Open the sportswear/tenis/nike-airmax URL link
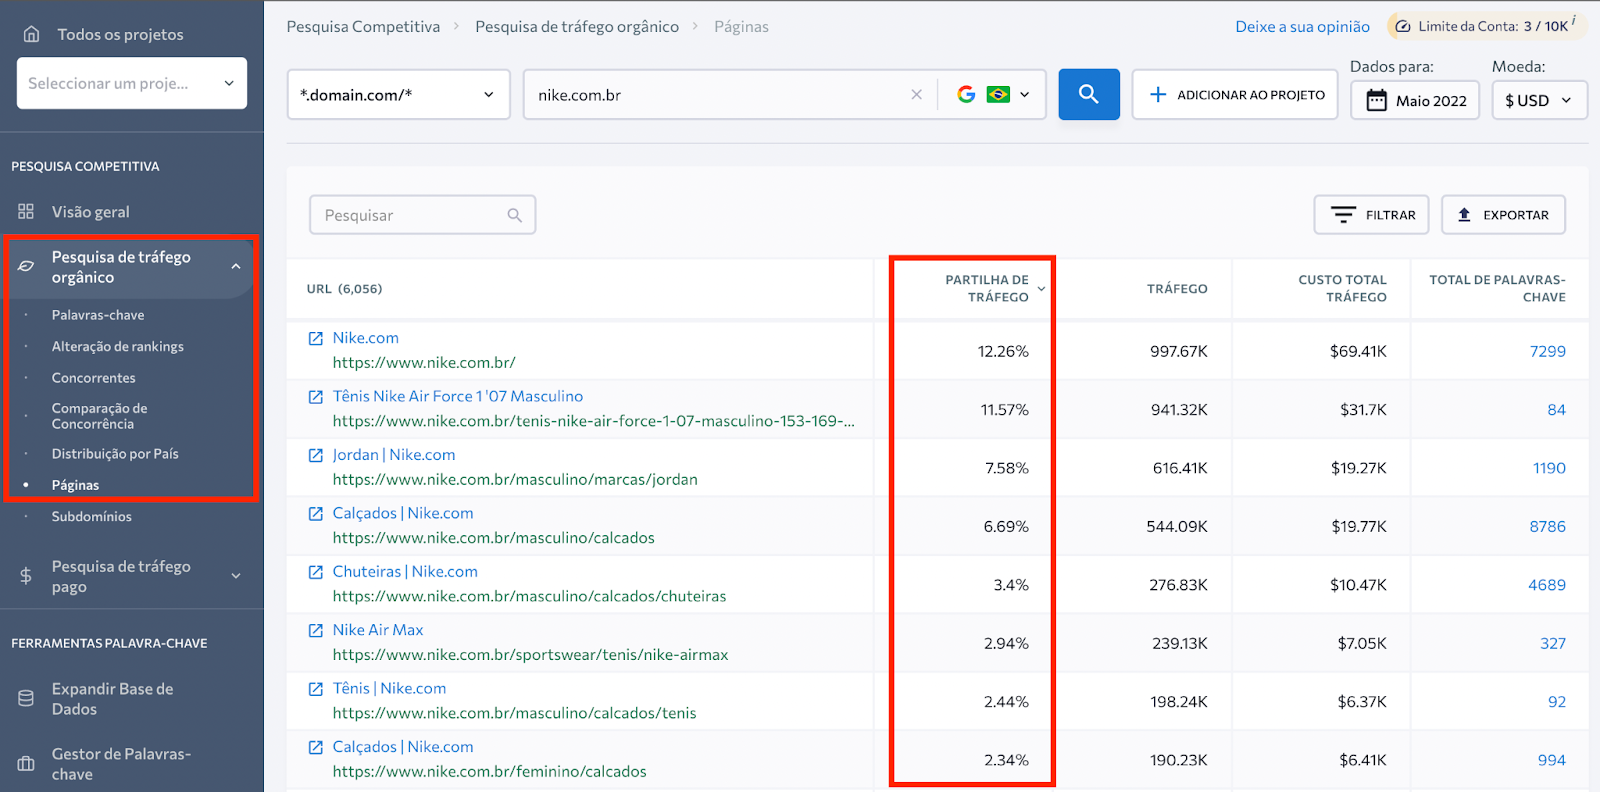This screenshot has height=792, width=1600. [530, 655]
